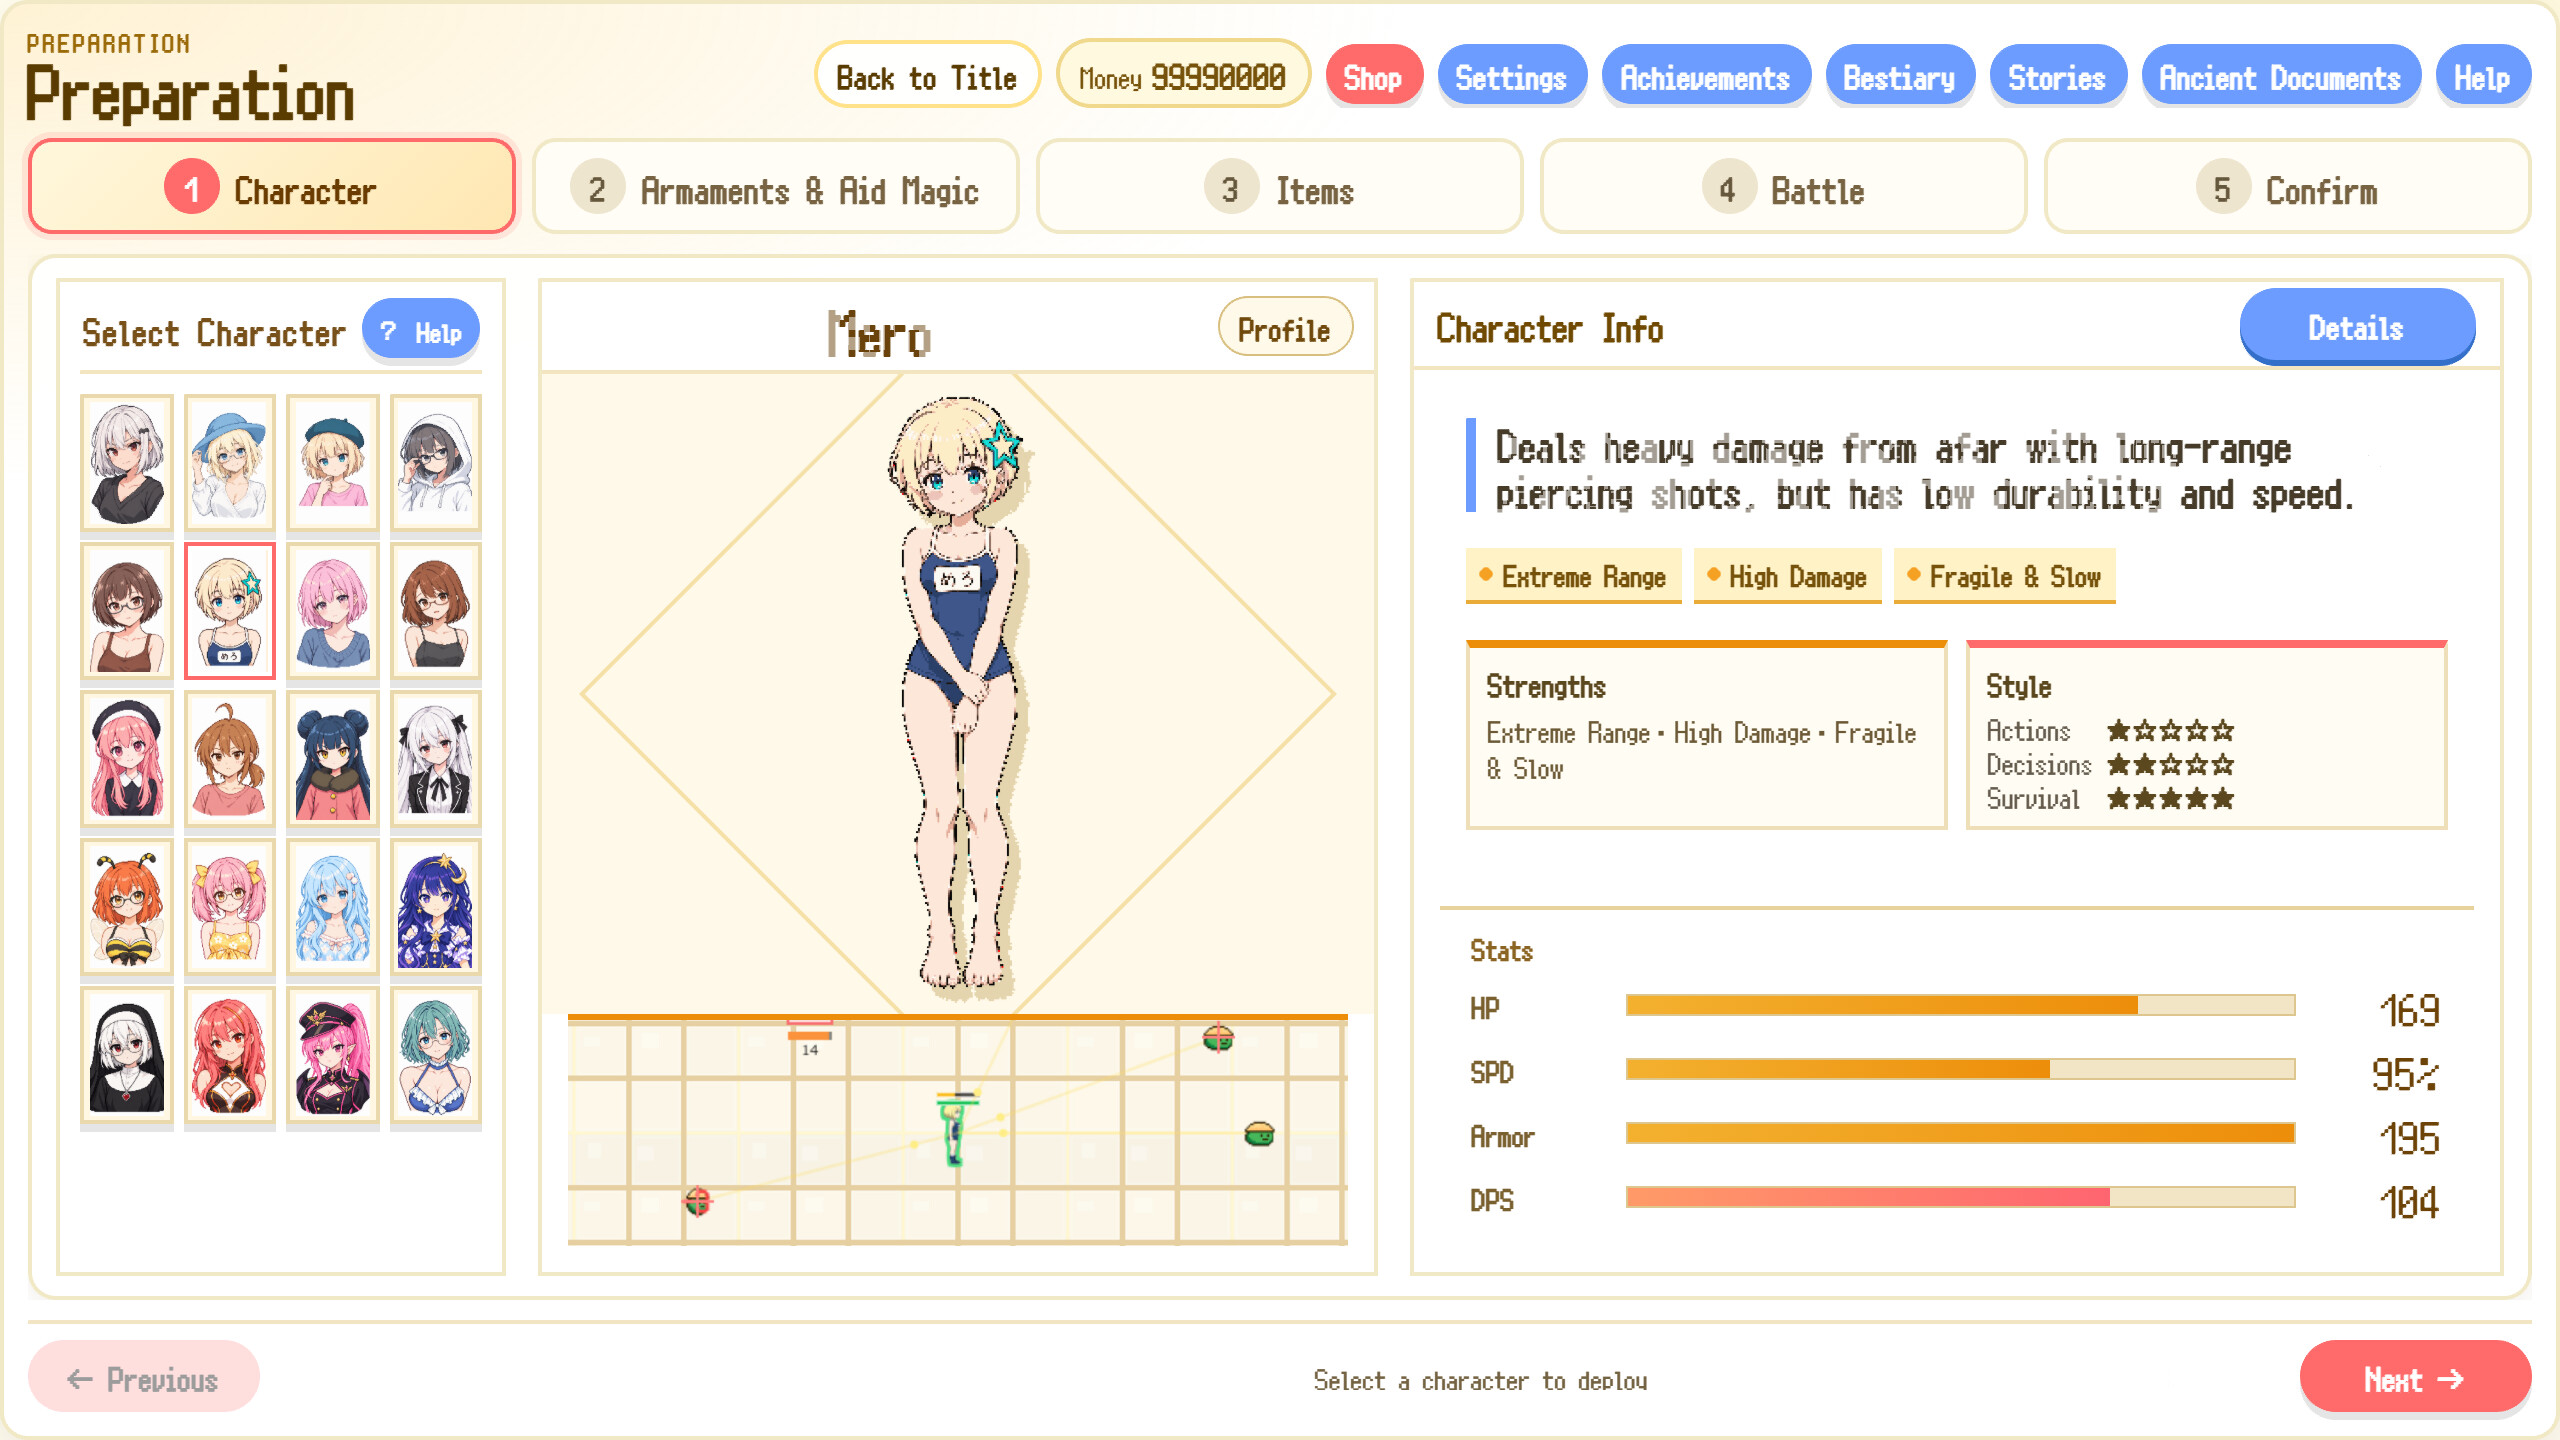Screen dimensions: 2560x1440
Task: Switch to Armaments & Aid Magic step
Action: (x=776, y=187)
